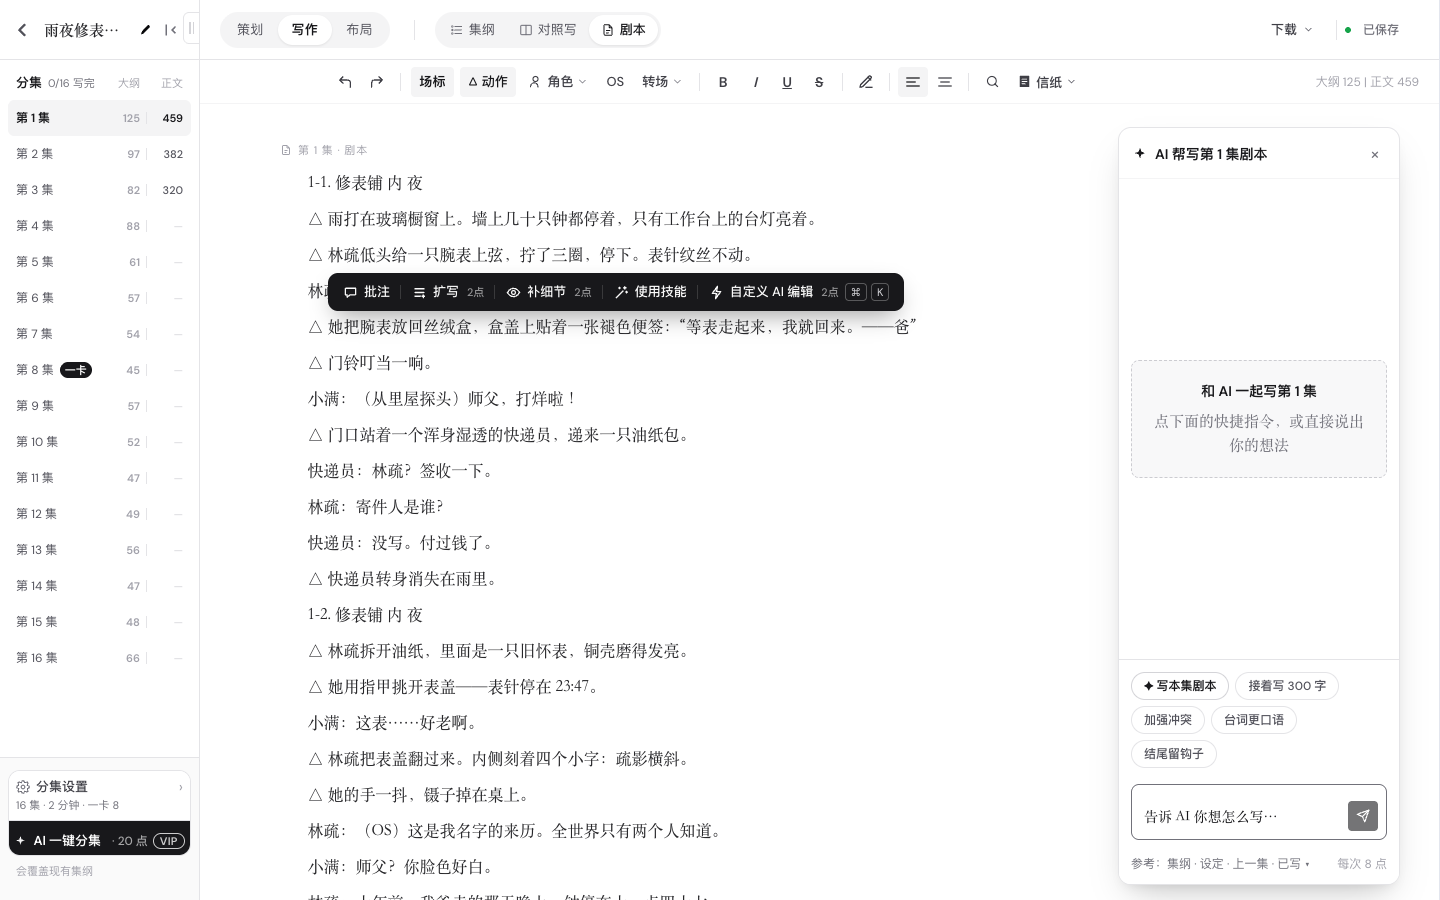1440x900 pixels.
Task: Undo the last edit
Action: click(345, 82)
